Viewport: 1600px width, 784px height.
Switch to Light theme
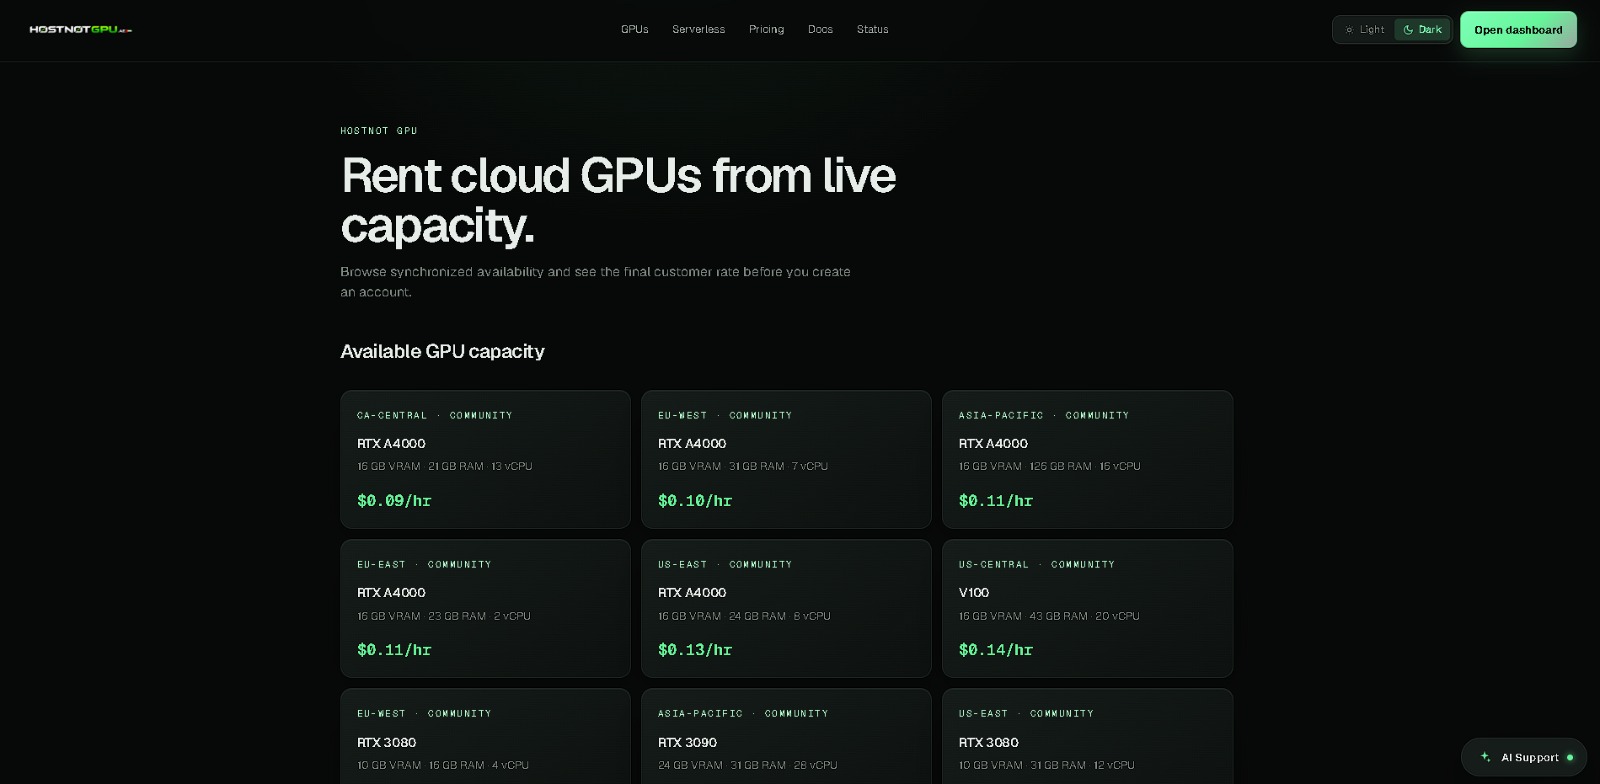tap(1364, 30)
